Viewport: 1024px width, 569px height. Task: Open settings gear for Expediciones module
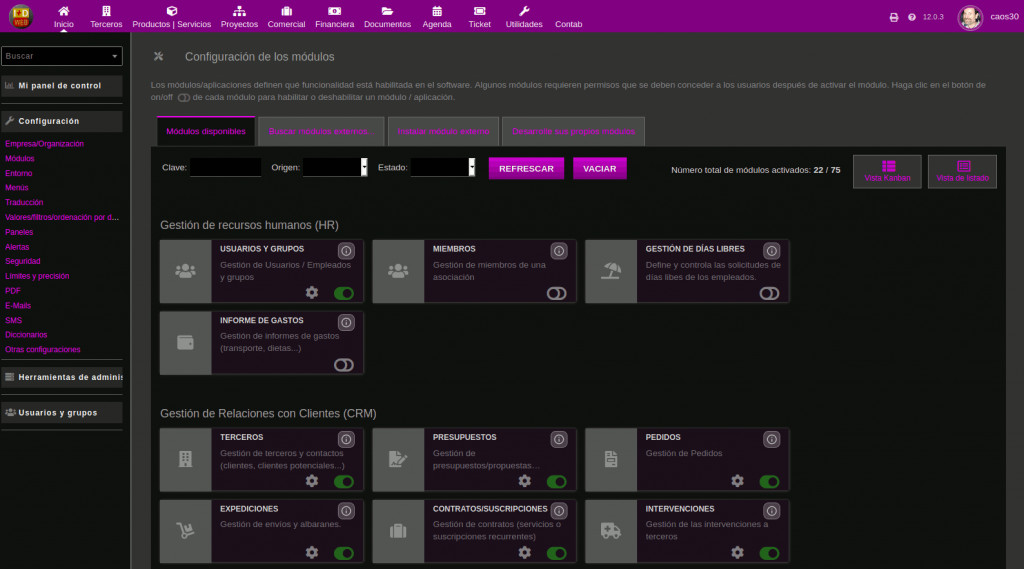pos(312,552)
